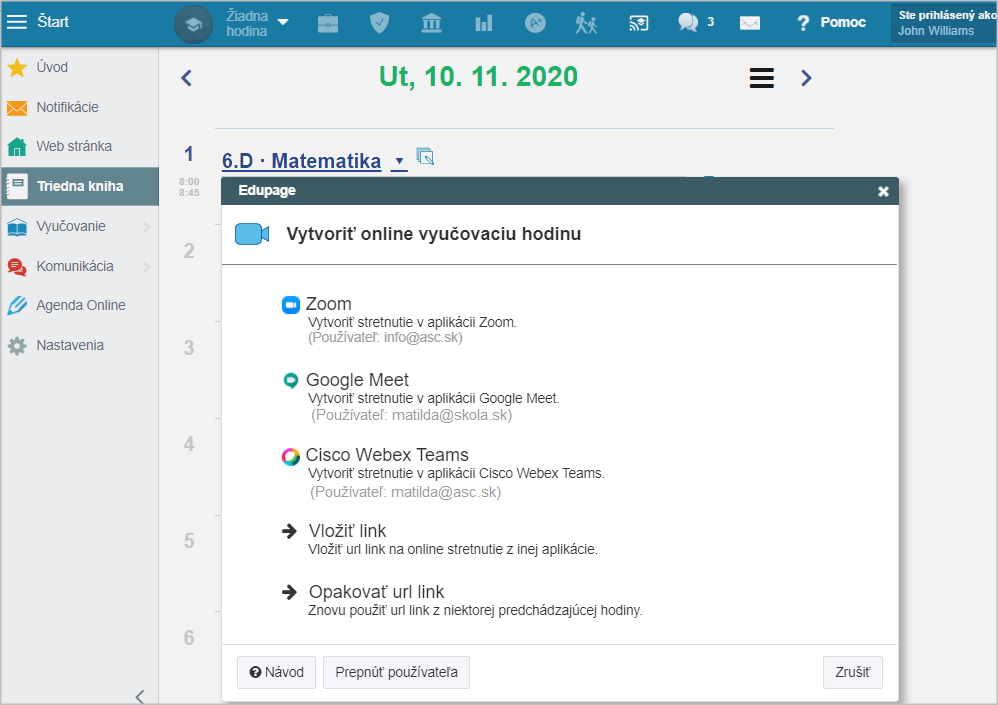Screen dimensions: 998x705
Task: Click the arrow beside Opakovať url link
Action: pos(290,592)
